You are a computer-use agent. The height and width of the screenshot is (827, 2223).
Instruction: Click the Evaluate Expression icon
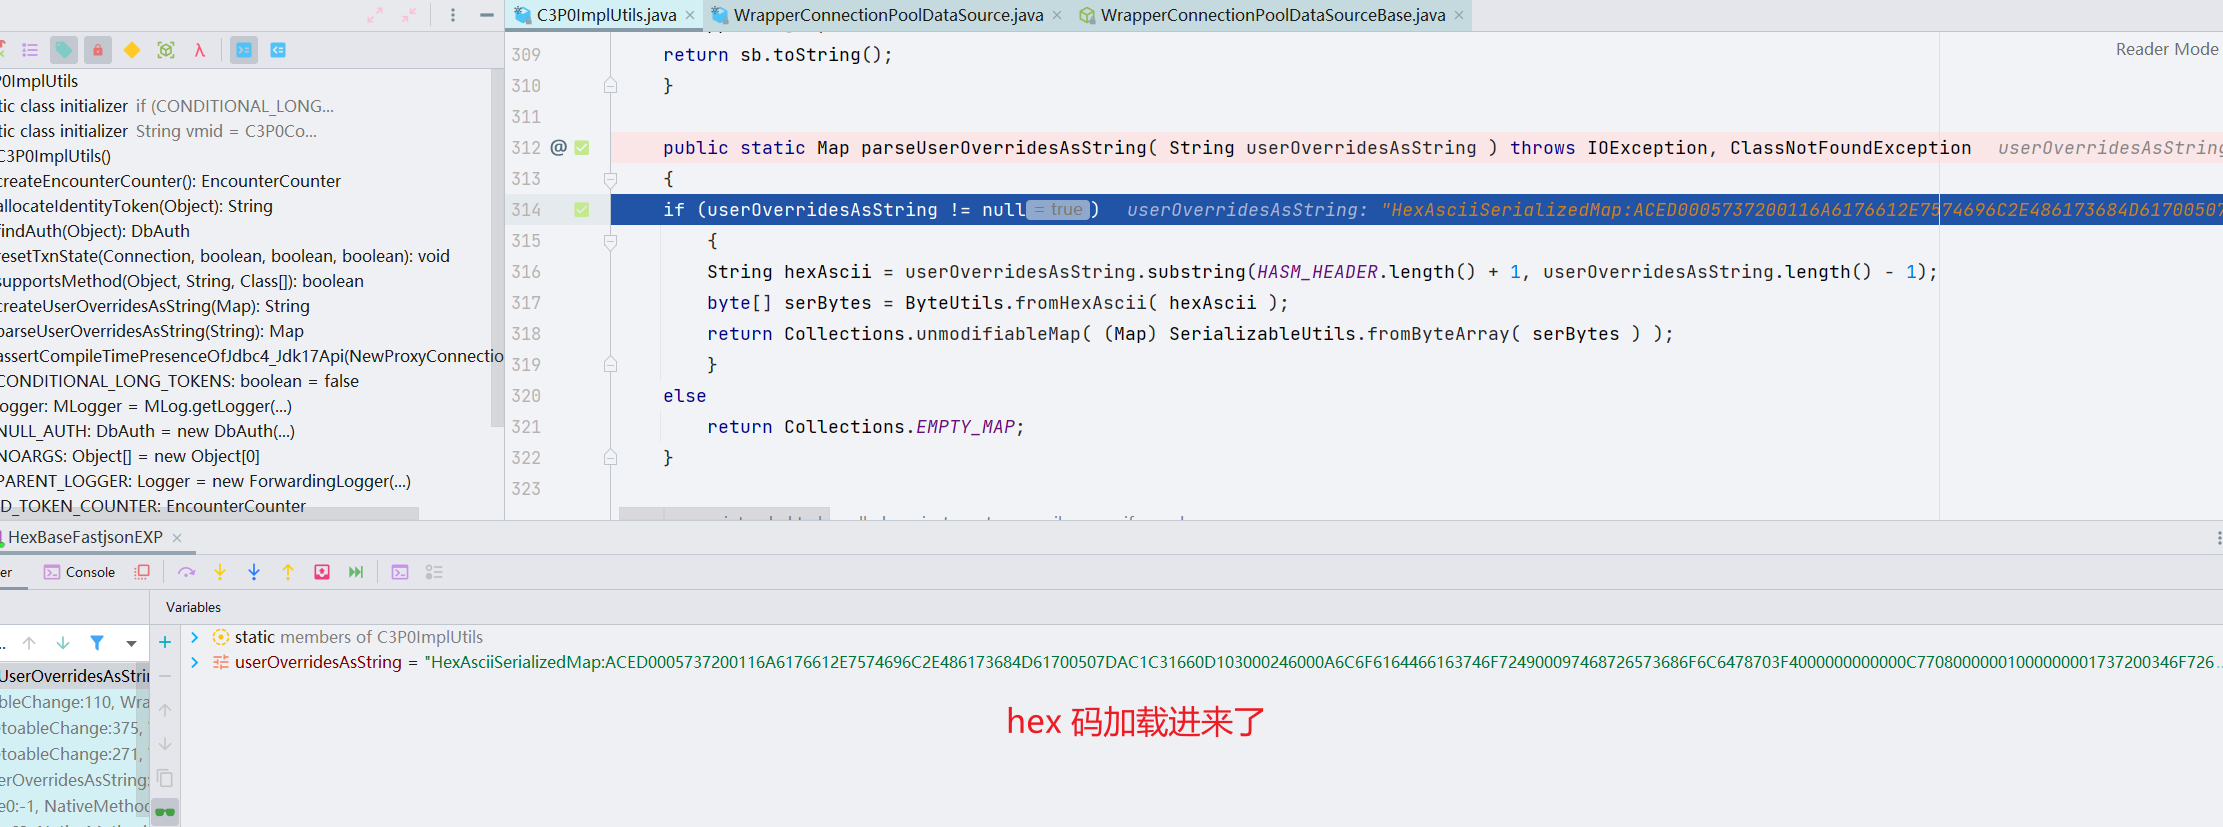[x=400, y=572]
